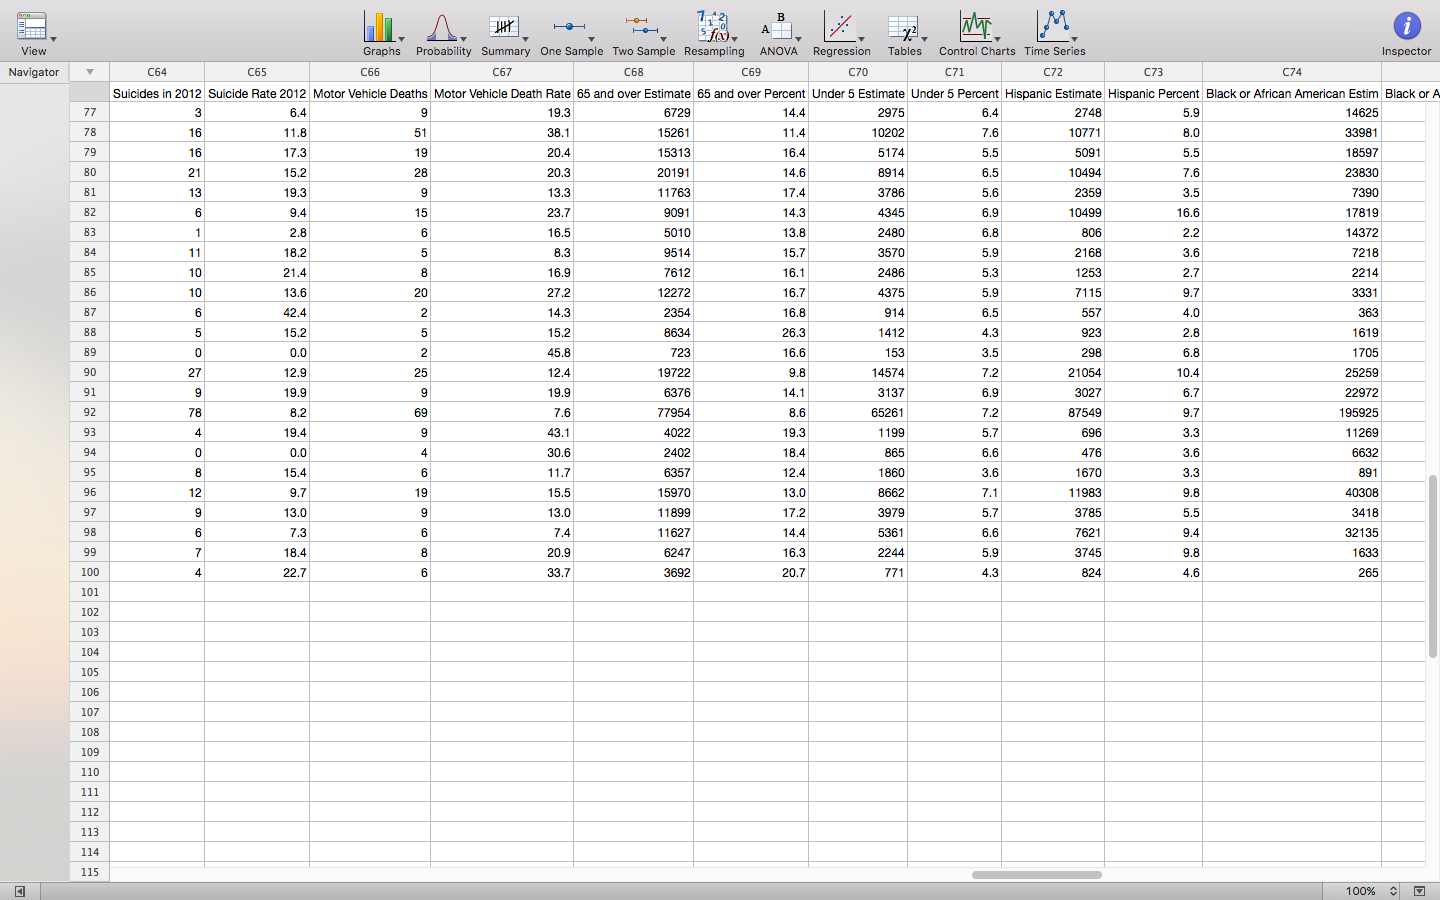This screenshot has height=900, width=1440.
Task: Click cell 7.6 in Under 5 Percent
Action: click(x=955, y=132)
